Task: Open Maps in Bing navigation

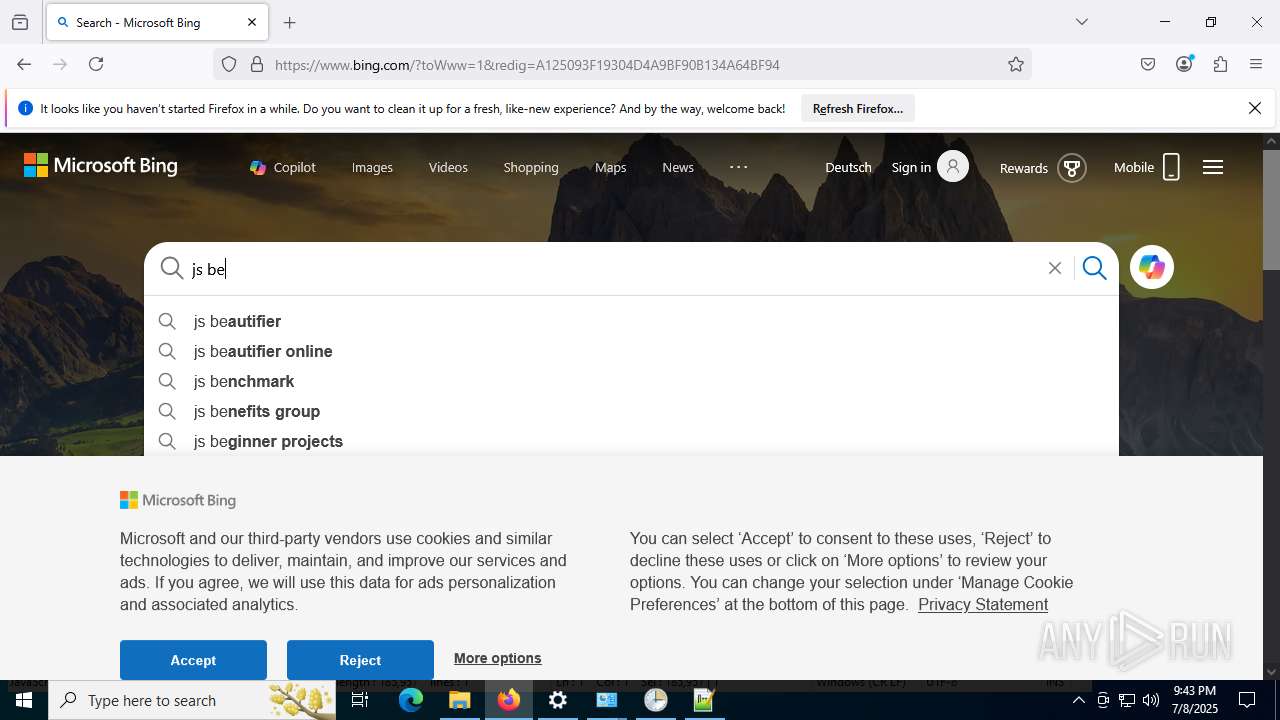Action: [x=610, y=167]
